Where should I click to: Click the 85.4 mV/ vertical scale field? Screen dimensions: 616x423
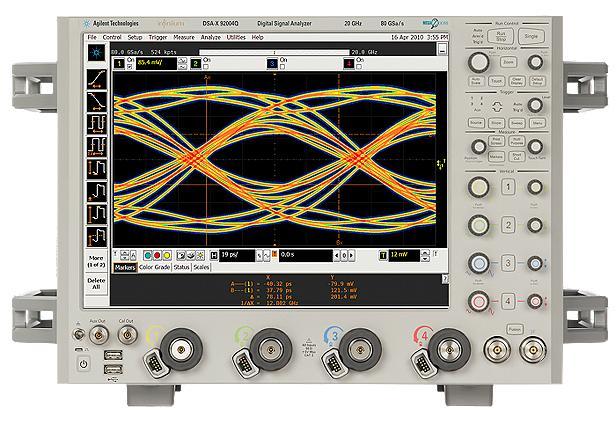156,64
